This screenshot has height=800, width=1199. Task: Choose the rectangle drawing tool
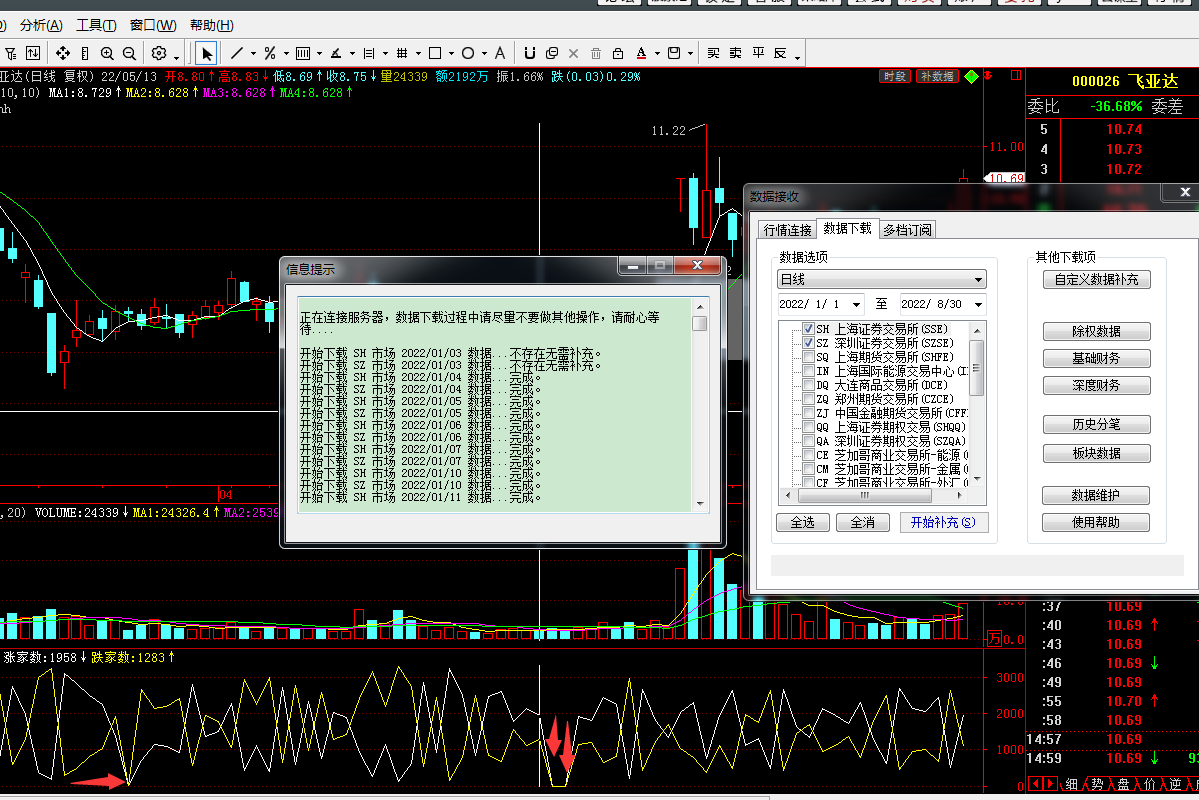pos(435,54)
